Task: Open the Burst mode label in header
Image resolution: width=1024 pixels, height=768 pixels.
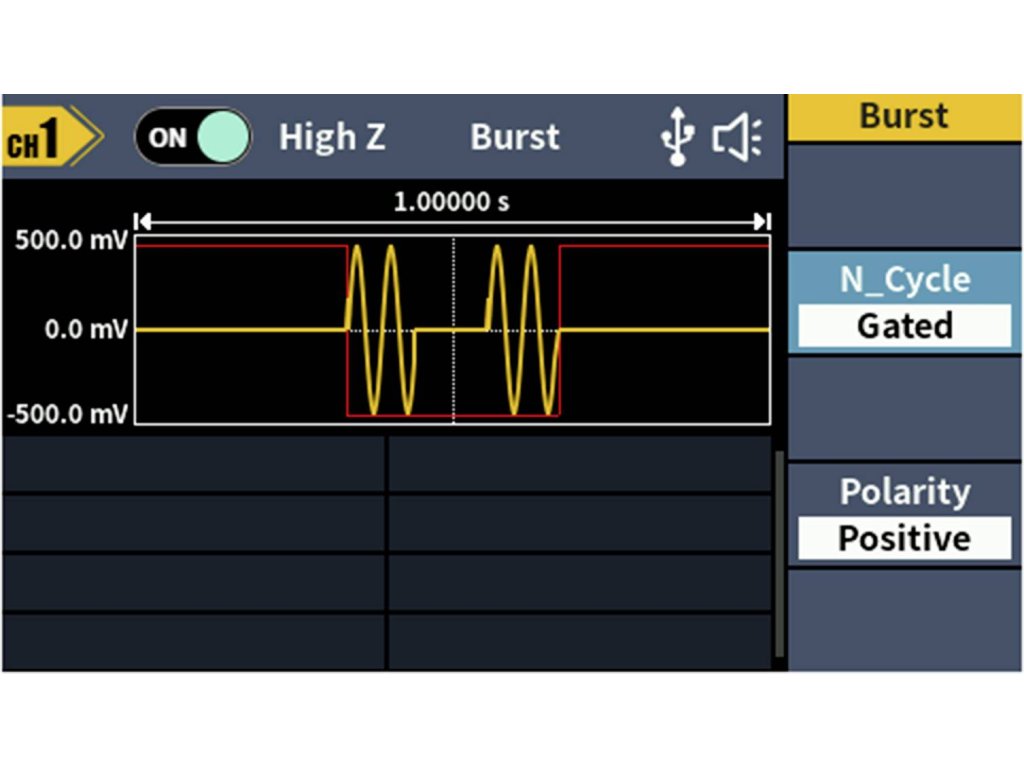Action: tap(515, 137)
